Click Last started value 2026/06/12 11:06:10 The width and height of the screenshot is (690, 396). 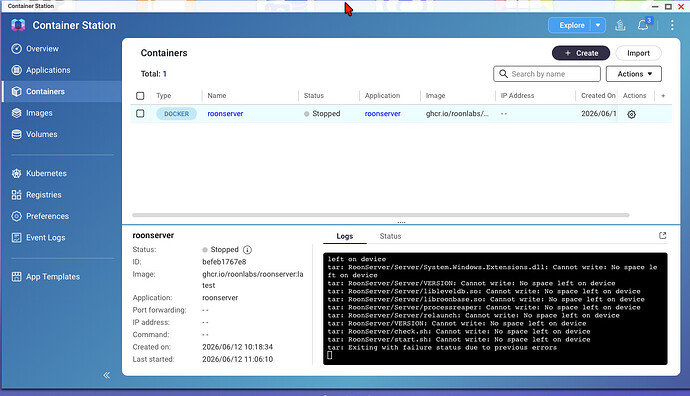238,359
